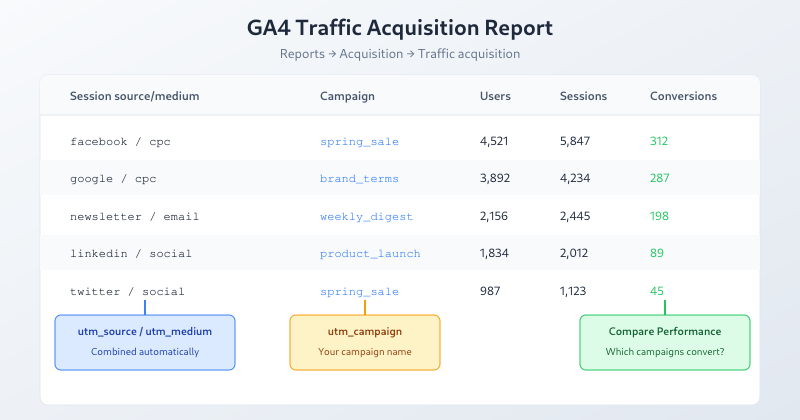Select the google / cpc source cell

tap(113, 179)
